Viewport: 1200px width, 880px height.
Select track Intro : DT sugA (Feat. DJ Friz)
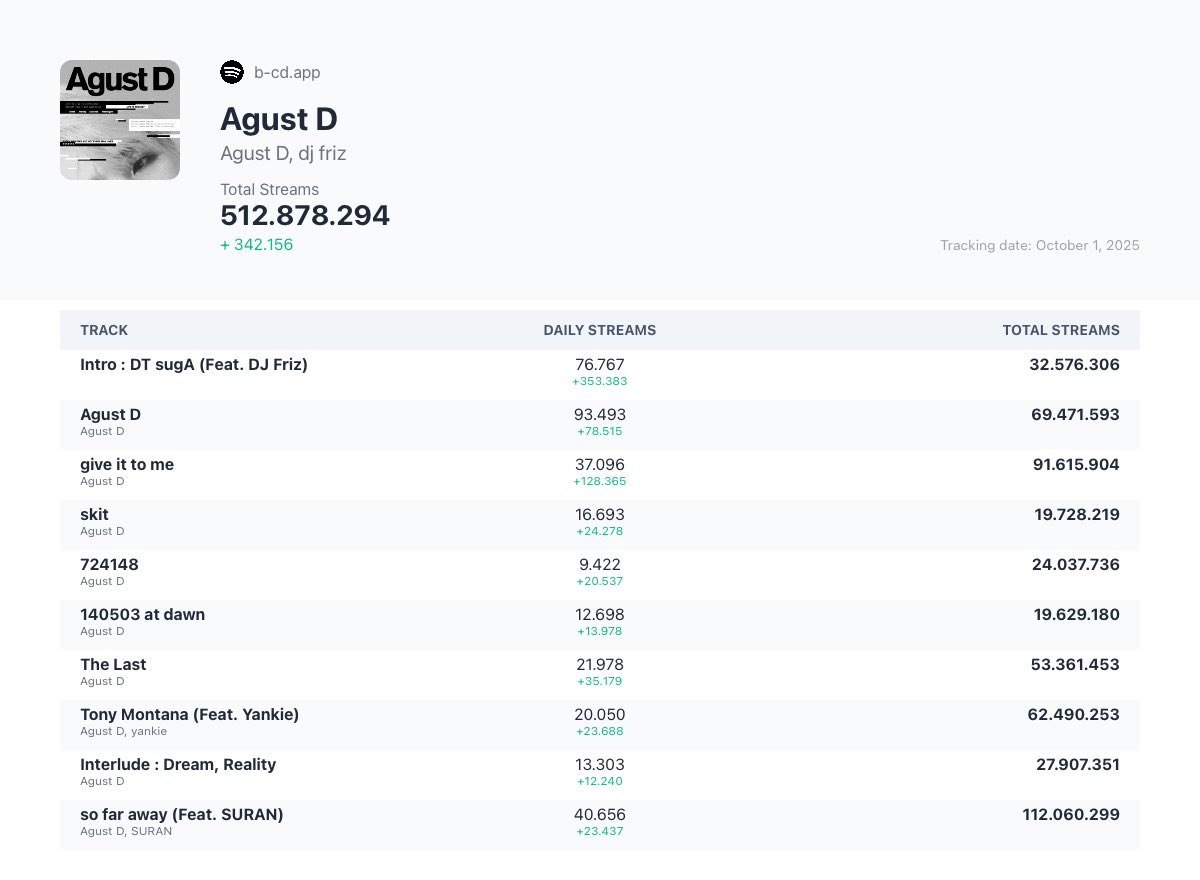click(194, 364)
